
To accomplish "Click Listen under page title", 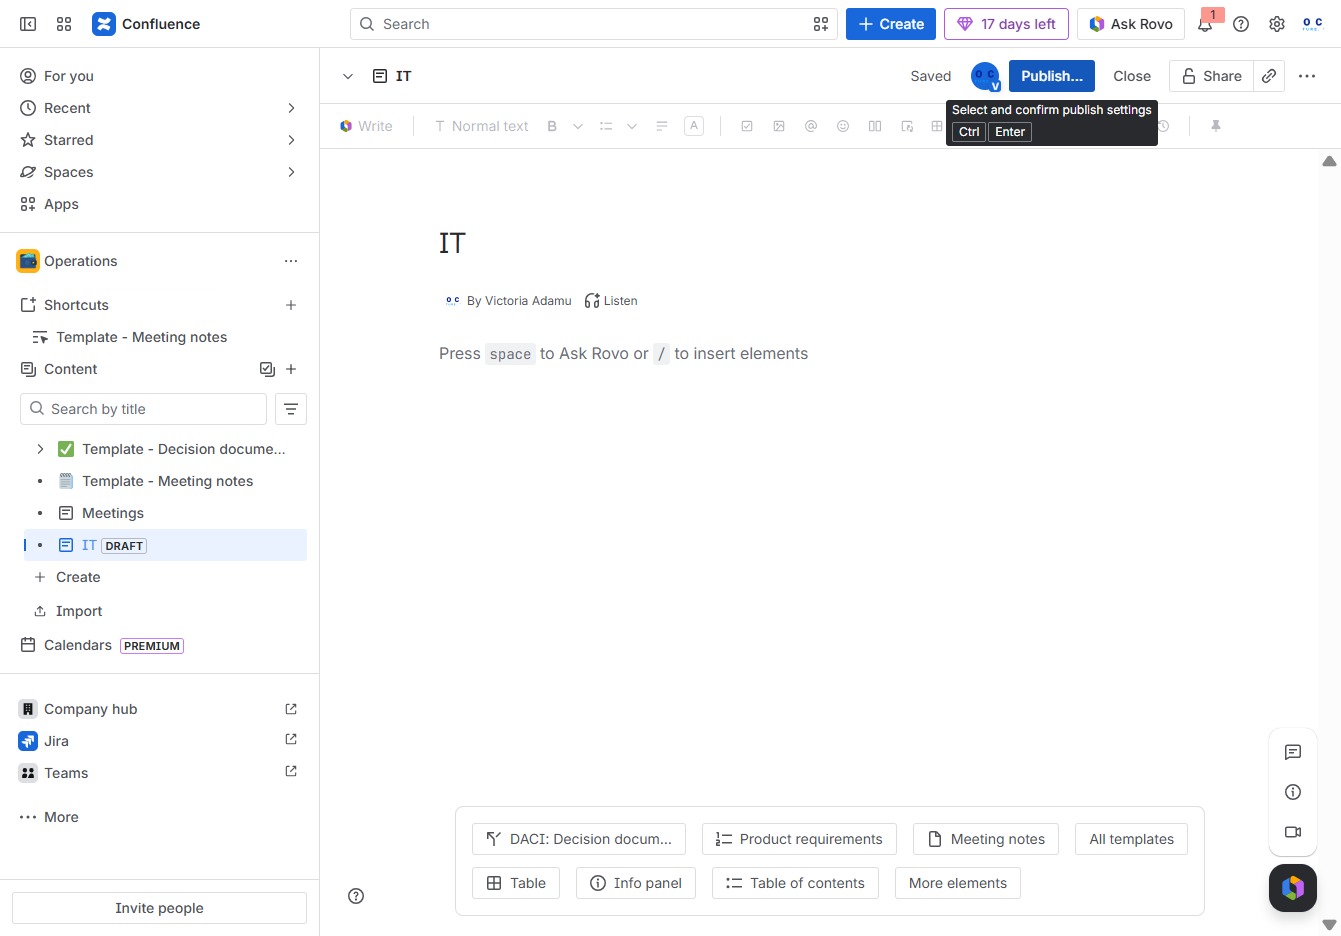I will (x=611, y=301).
